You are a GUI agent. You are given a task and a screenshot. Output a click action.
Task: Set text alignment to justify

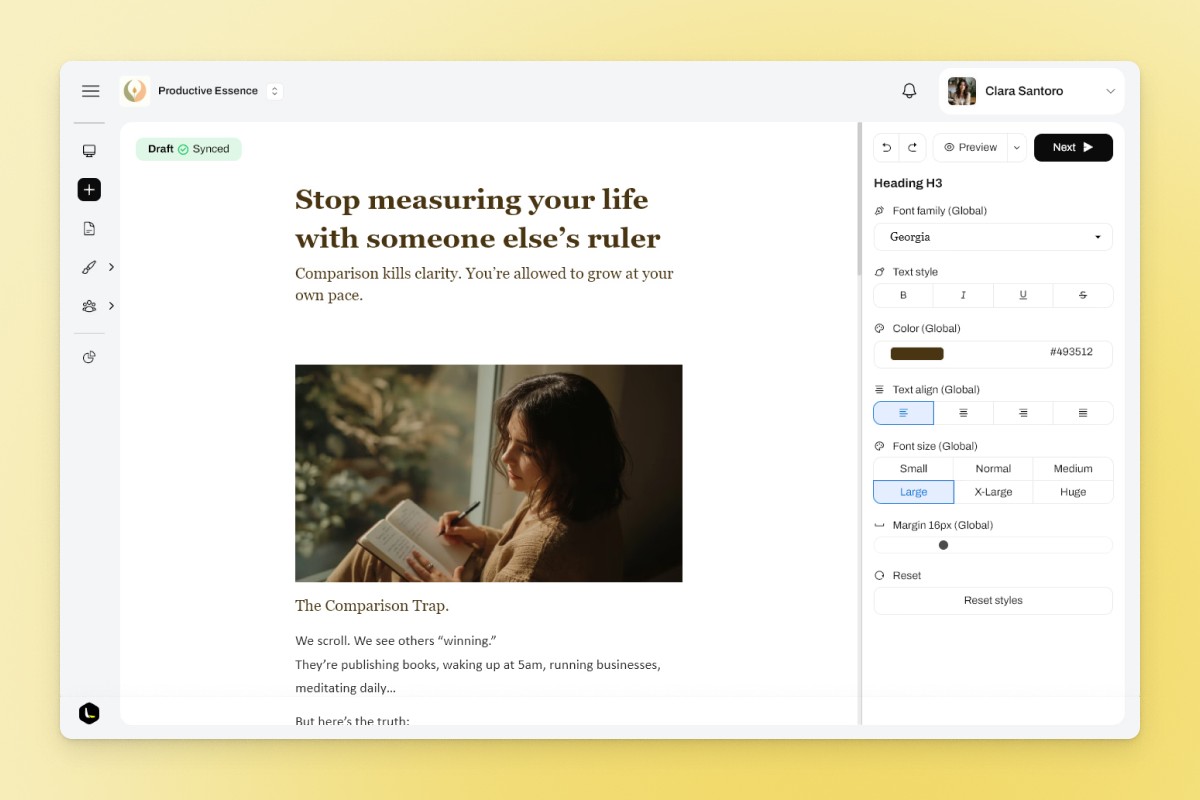(1083, 413)
